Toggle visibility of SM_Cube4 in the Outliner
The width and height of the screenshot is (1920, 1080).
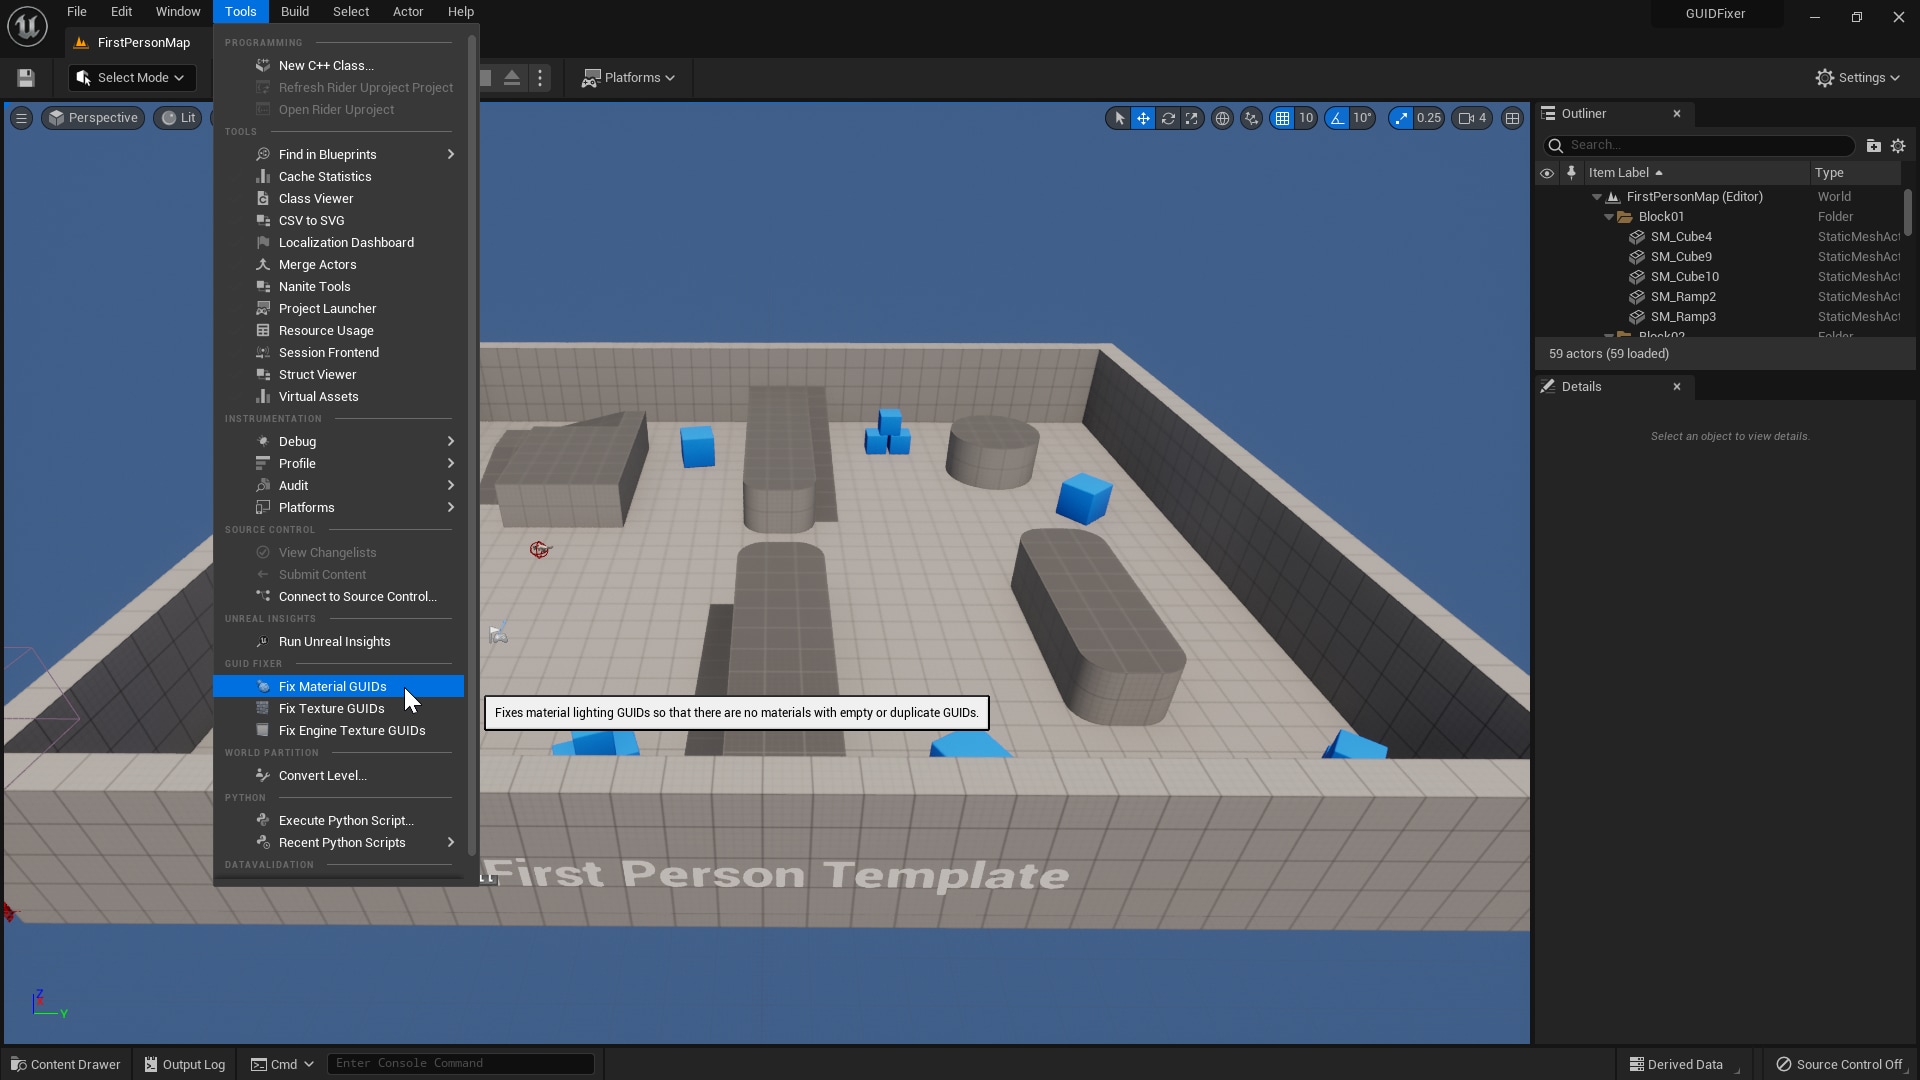tap(1547, 237)
